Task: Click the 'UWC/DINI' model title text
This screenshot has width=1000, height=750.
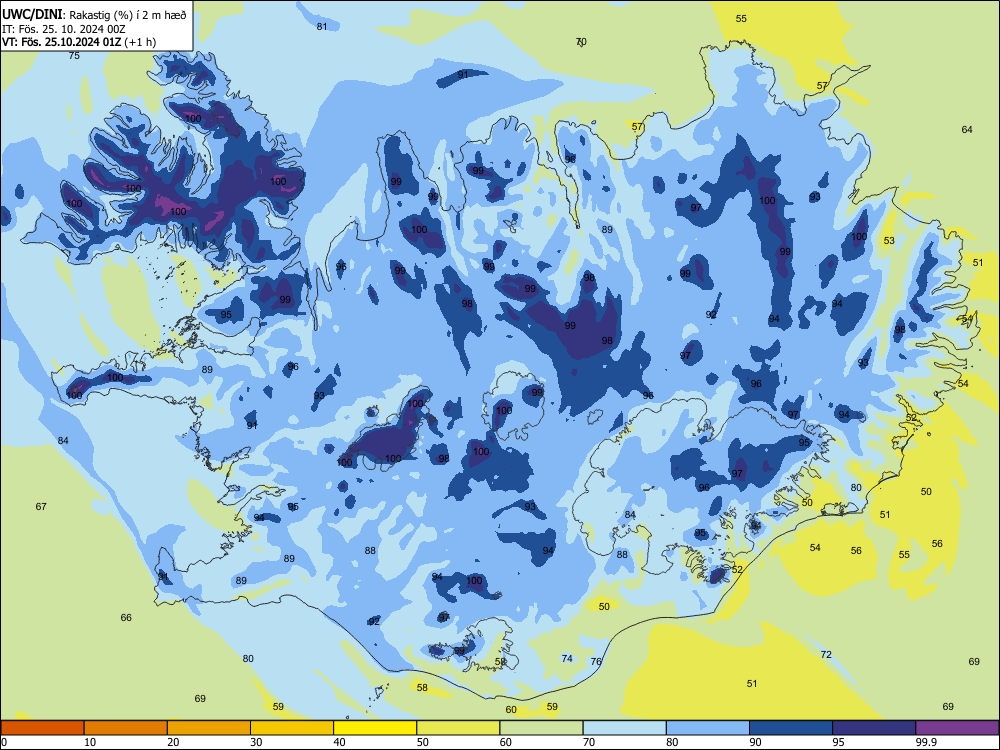Action: coord(32,14)
